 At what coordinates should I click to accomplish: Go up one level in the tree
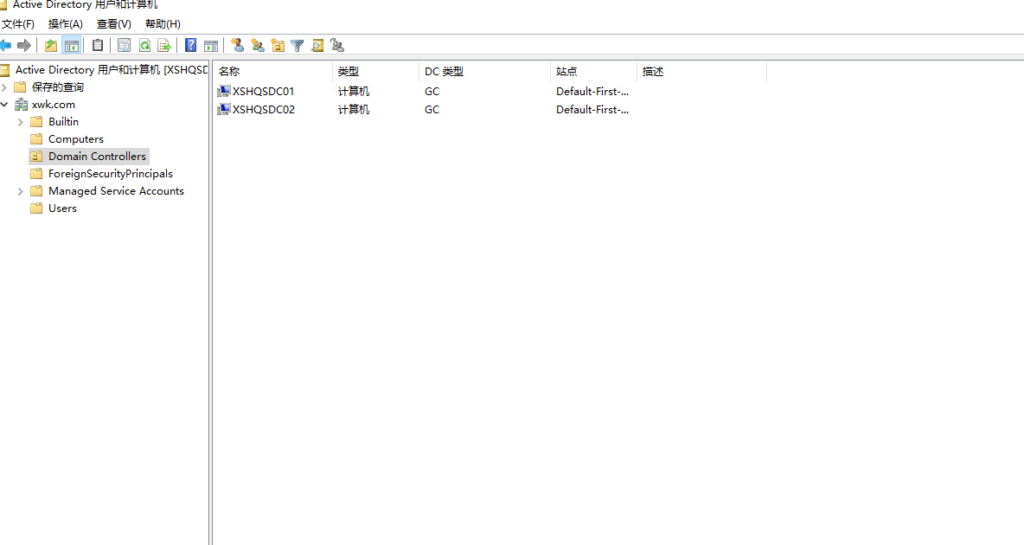[x=51, y=45]
